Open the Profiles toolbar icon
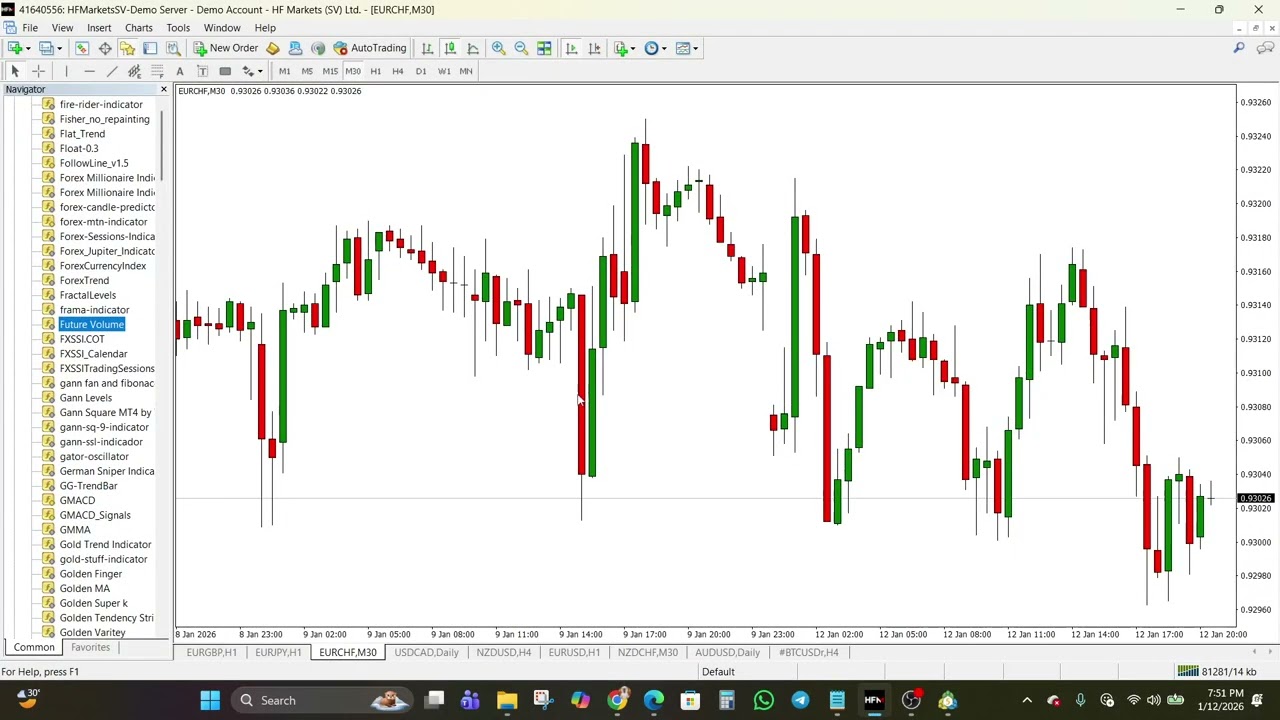1280x720 pixels. pos(48,48)
